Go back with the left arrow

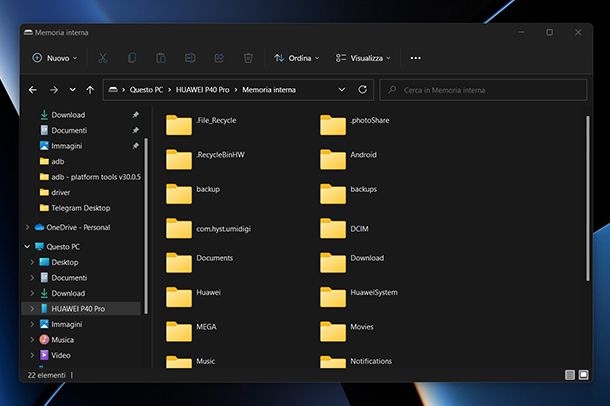click(33, 90)
